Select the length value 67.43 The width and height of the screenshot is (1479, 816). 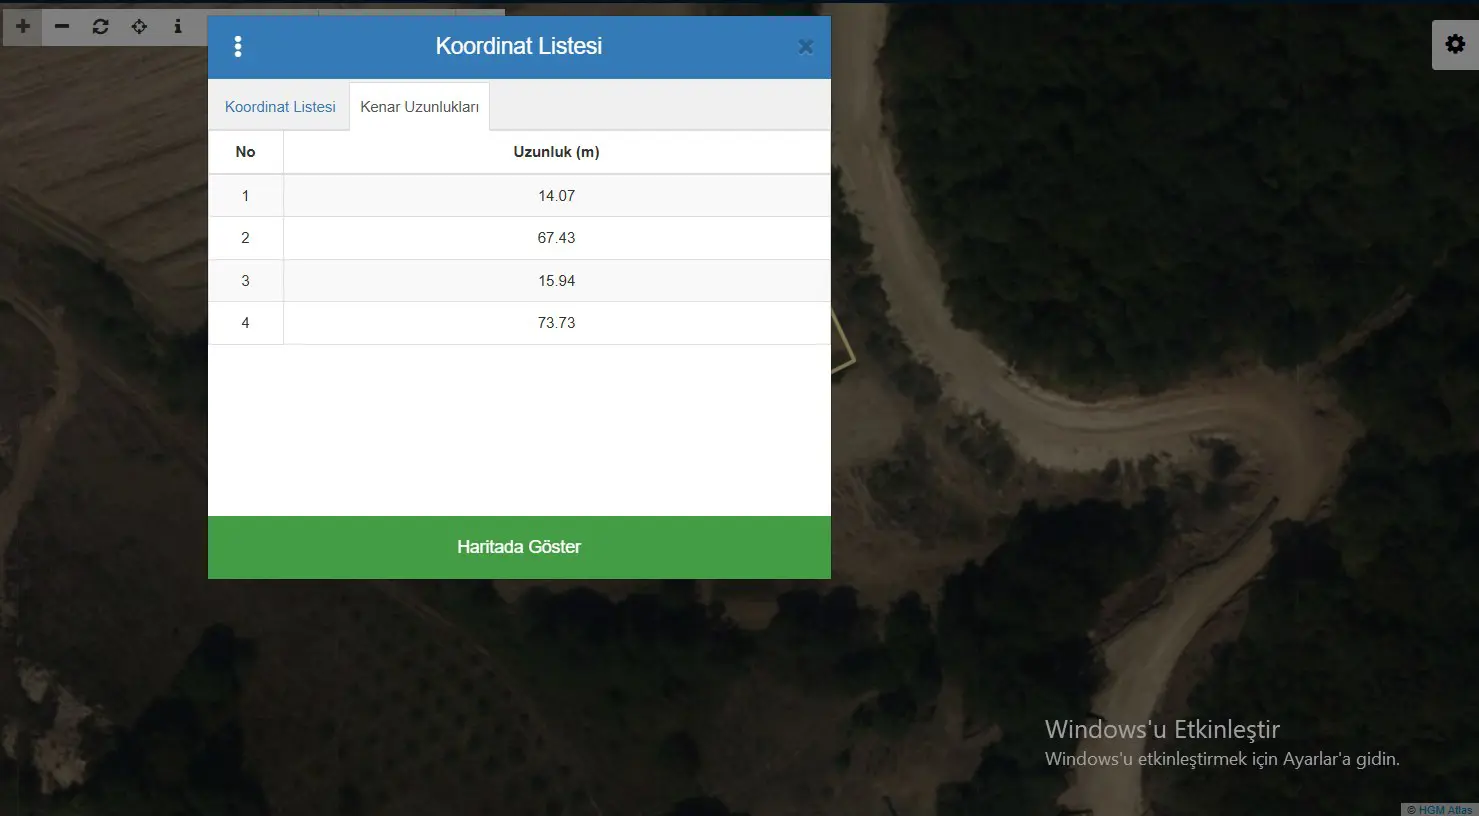tap(557, 238)
